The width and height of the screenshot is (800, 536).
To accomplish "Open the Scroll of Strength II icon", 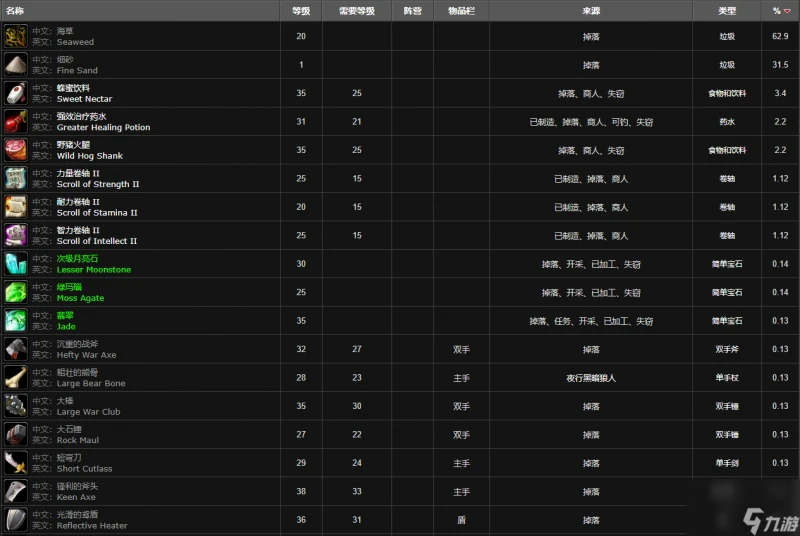I will (15, 179).
